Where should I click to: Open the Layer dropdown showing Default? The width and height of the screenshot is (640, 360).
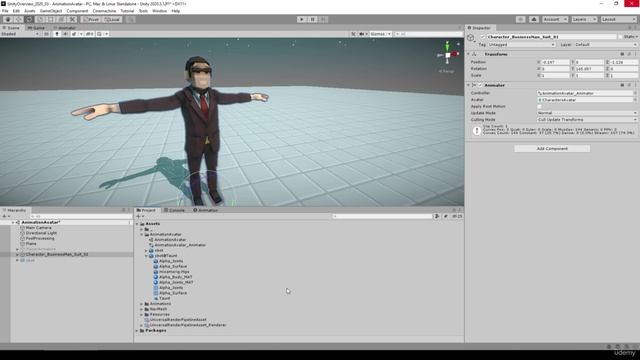(605, 44)
